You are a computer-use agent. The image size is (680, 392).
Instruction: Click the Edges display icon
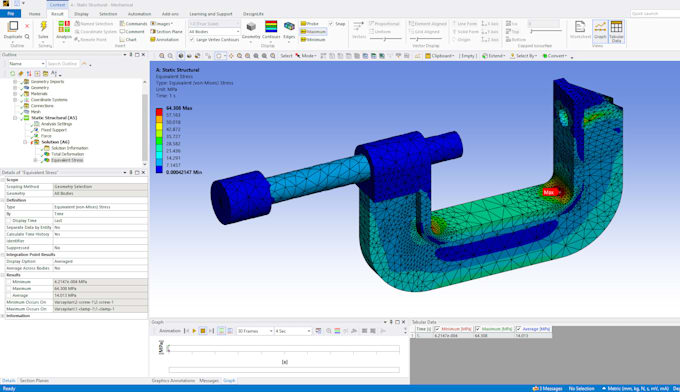click(x=289, y=26)
